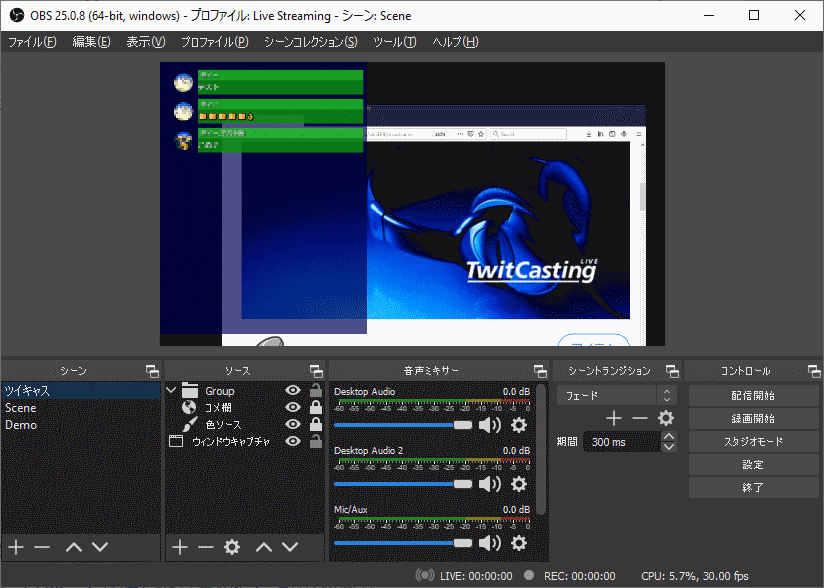Open Desktop Audio 2 settings gear
The width and height of the screenshot is (824, 588).
519,484
